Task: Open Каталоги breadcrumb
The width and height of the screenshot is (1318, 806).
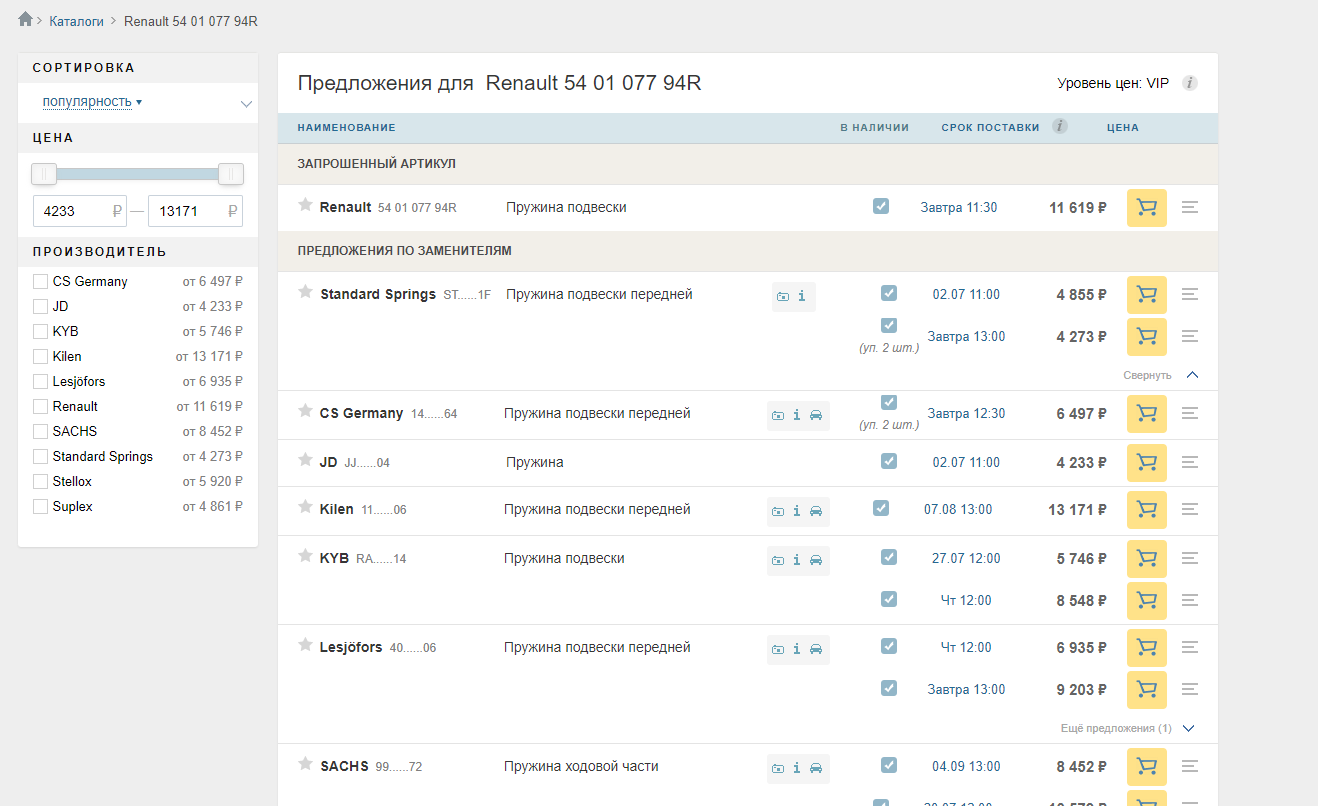Action: click(x=77, y=21)
